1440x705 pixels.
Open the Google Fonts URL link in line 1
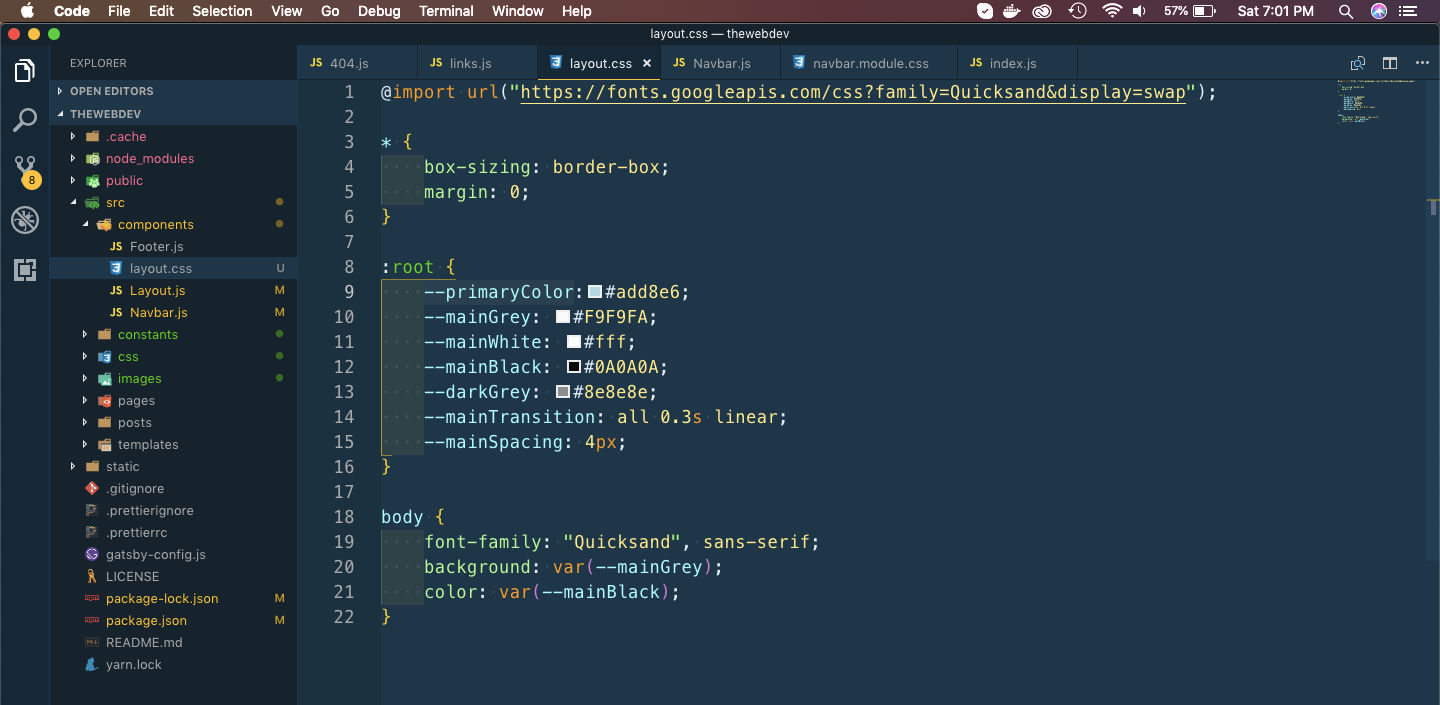(853, 92)
